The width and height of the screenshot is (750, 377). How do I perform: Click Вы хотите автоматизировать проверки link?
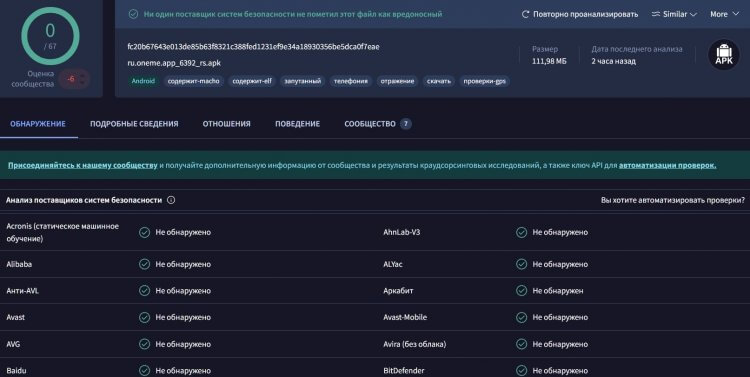pyautogui.click(x=673, y=200)
